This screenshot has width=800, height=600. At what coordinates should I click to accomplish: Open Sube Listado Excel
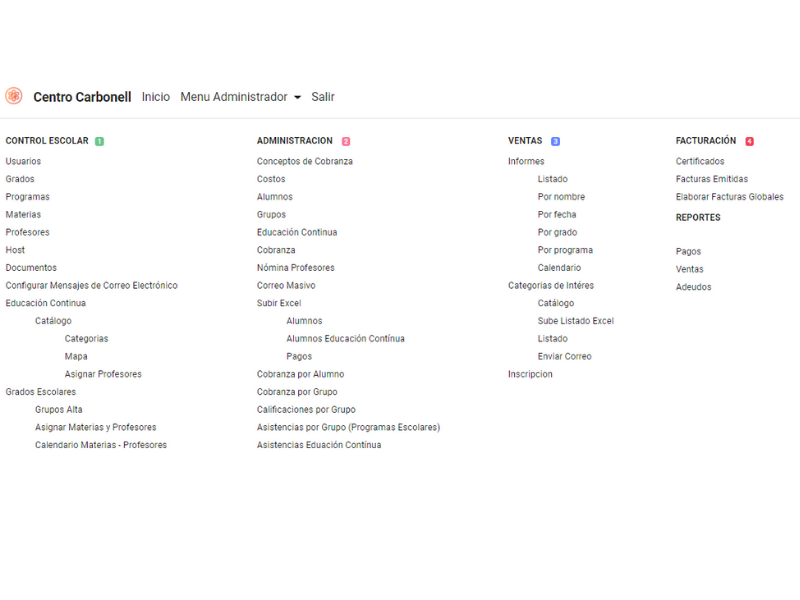click(575, 321)
